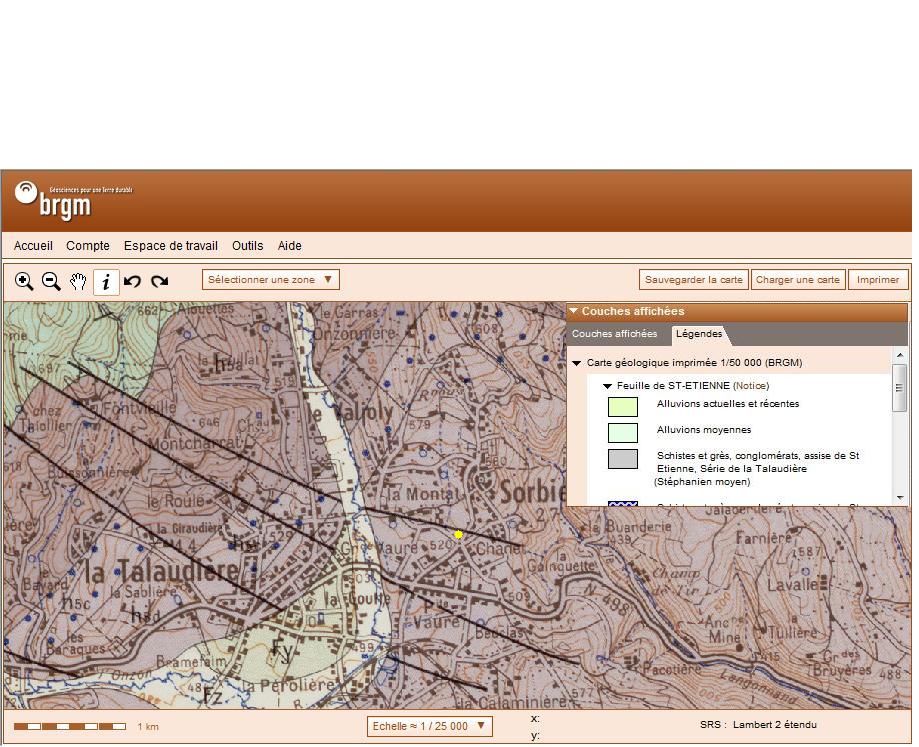Click the 'Alluvions moyennes' legend label
The width and height of the screenshot is (919, 747).
pos(704,430)
